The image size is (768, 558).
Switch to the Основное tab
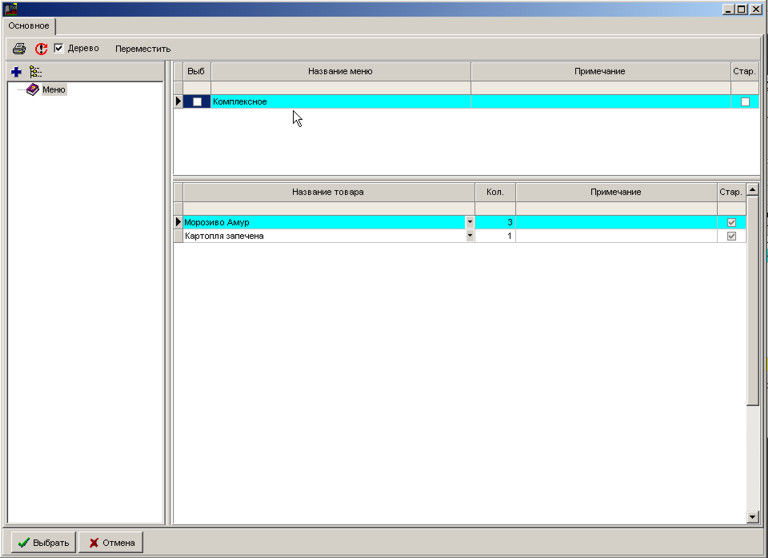(29, 26)
